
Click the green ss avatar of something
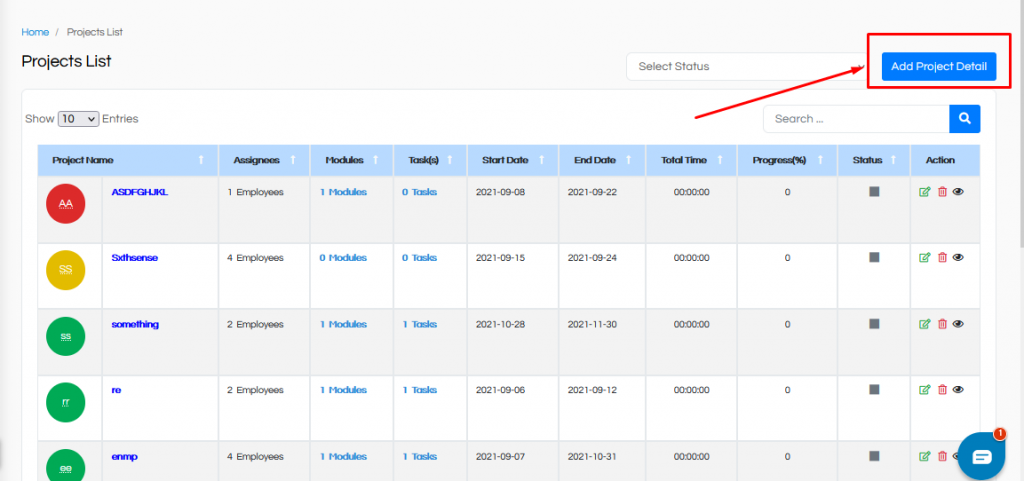point(66,336)
